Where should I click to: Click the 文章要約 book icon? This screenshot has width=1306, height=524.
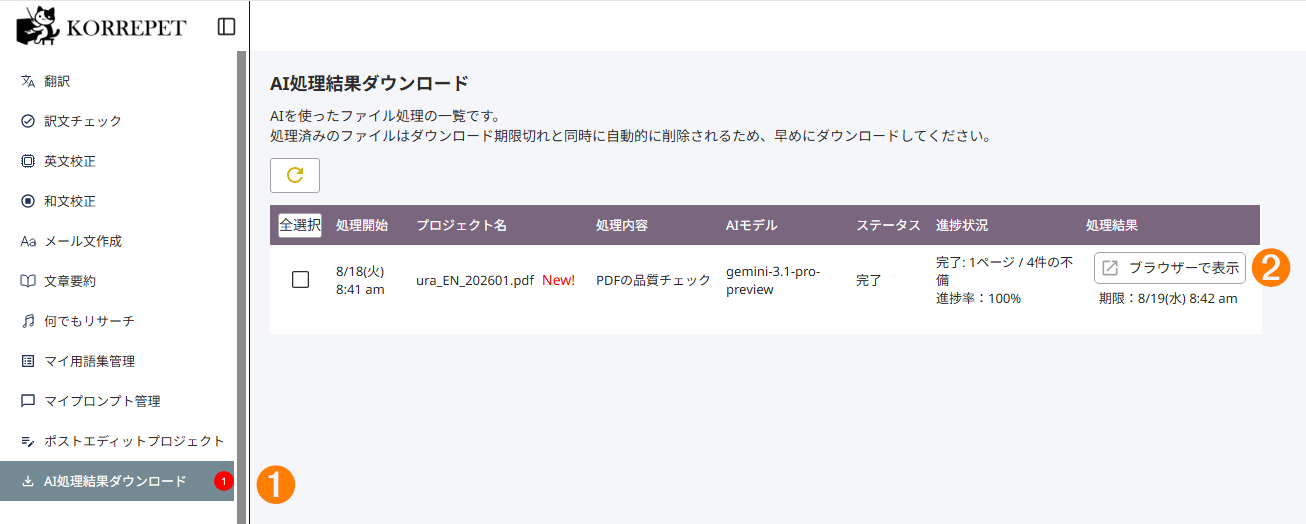pyautogui.click(x=28, y=281)
